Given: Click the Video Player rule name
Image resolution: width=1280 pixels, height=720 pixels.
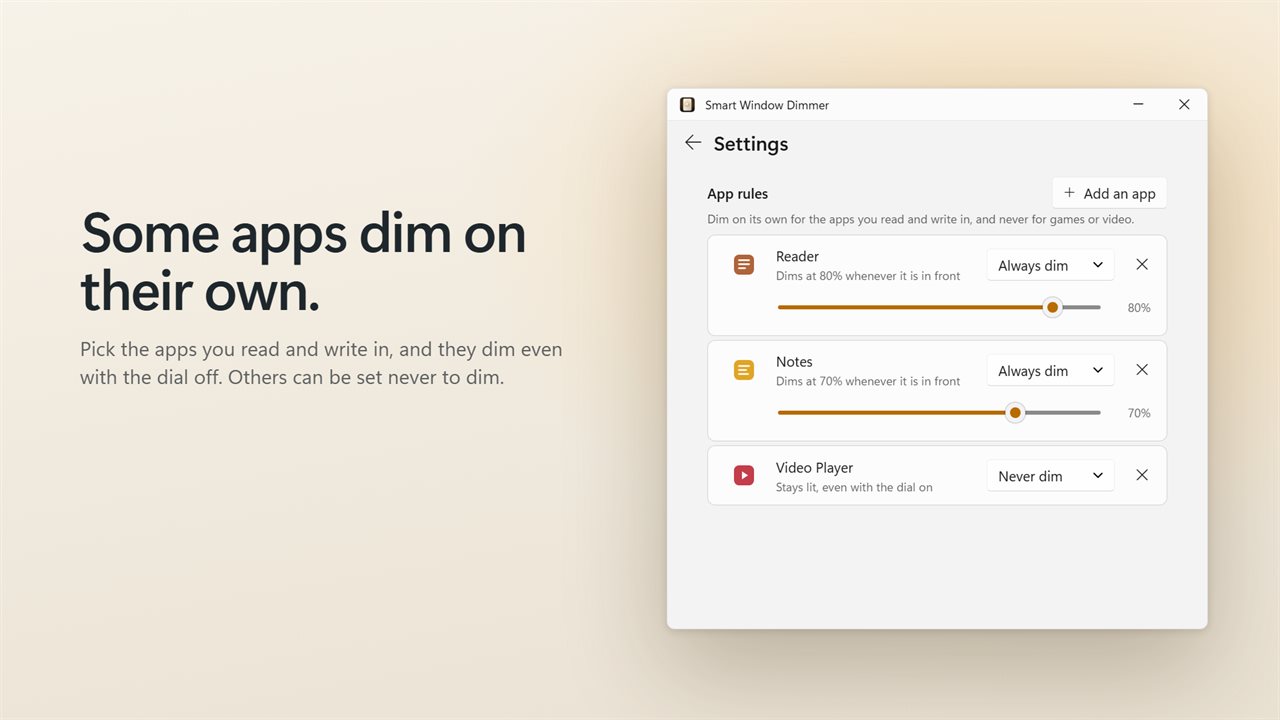Looking at the screenshot, I should click(x=814, y=468).
